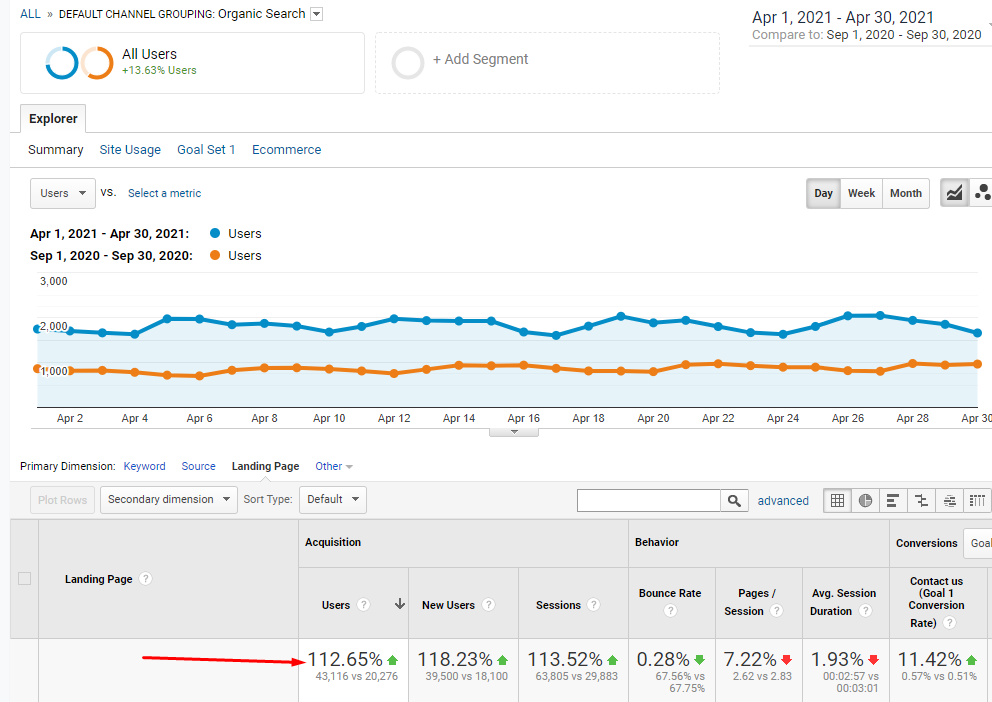The image size is (992, 702).
Task: Click the Landing Page help question mark
Action: 145,578
